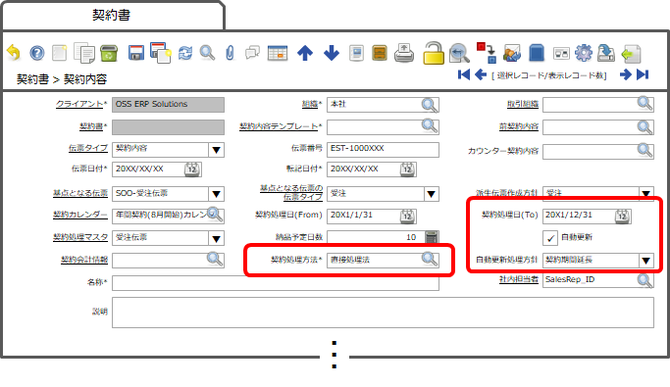Create a new record with New icon

59,53
